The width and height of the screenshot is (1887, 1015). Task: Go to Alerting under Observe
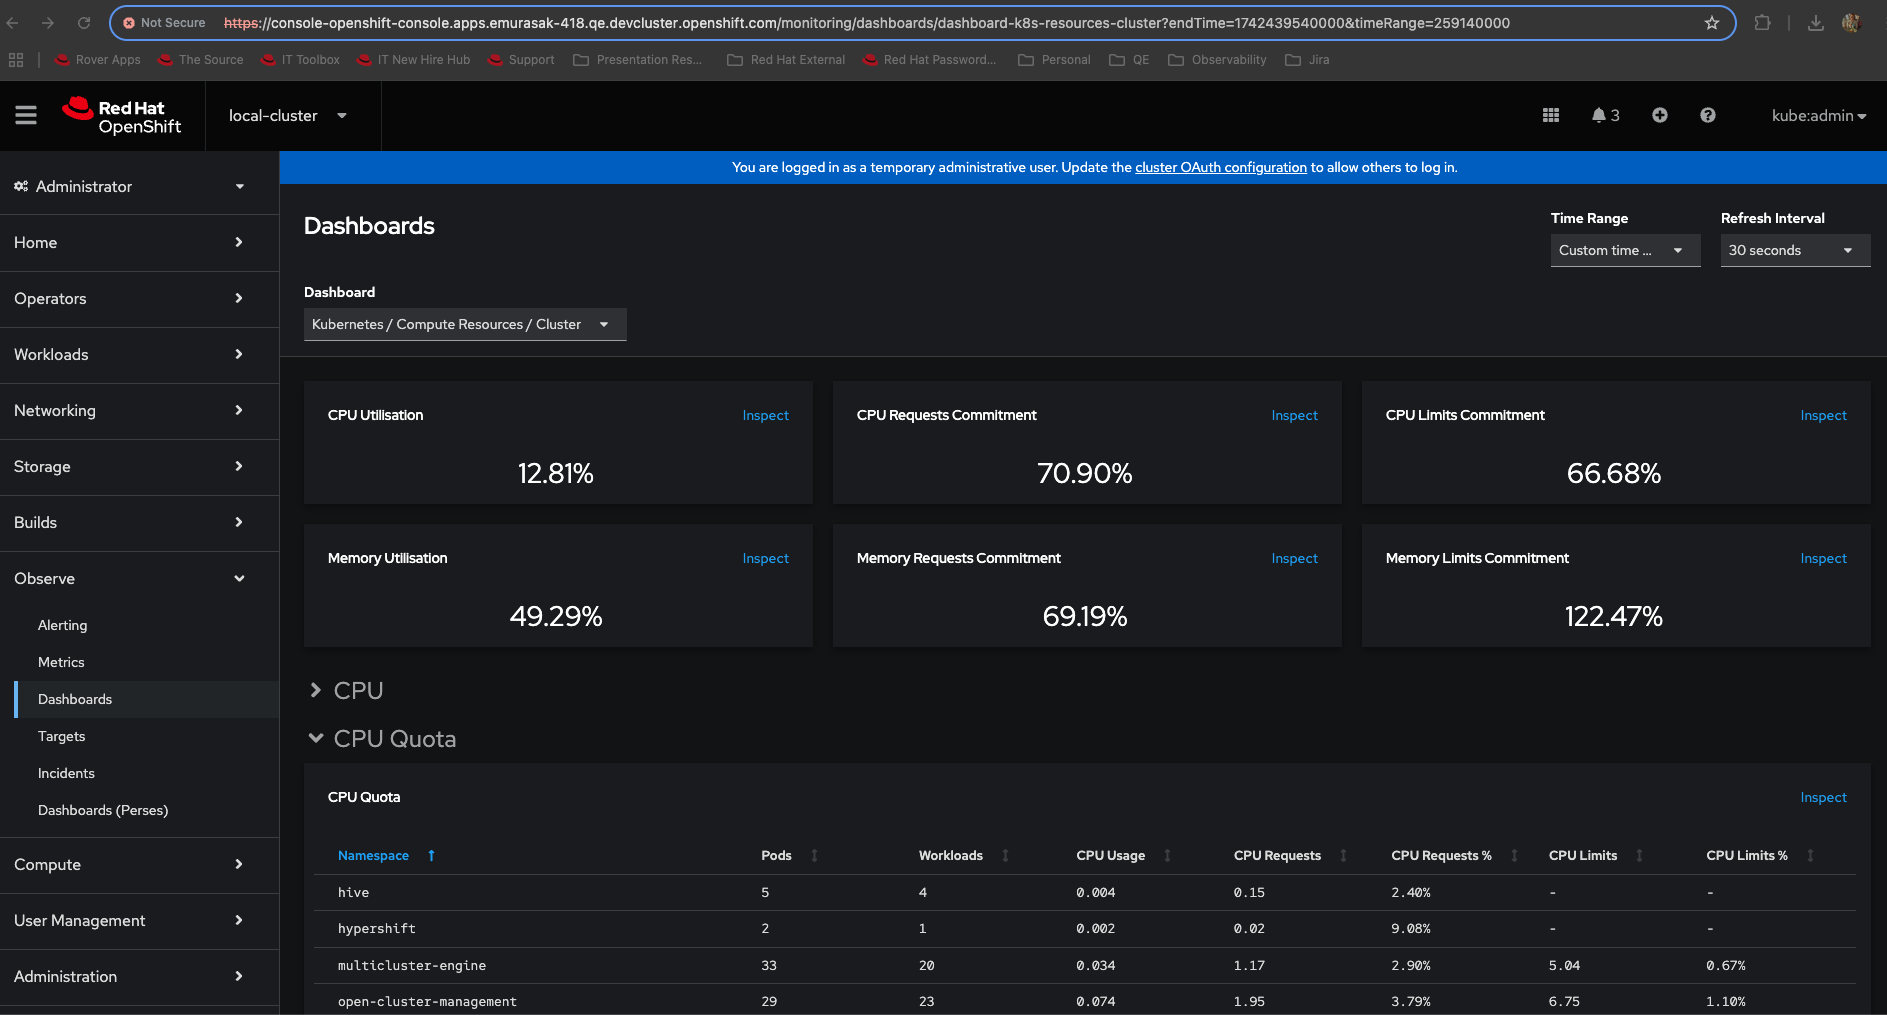click(63, 626)
